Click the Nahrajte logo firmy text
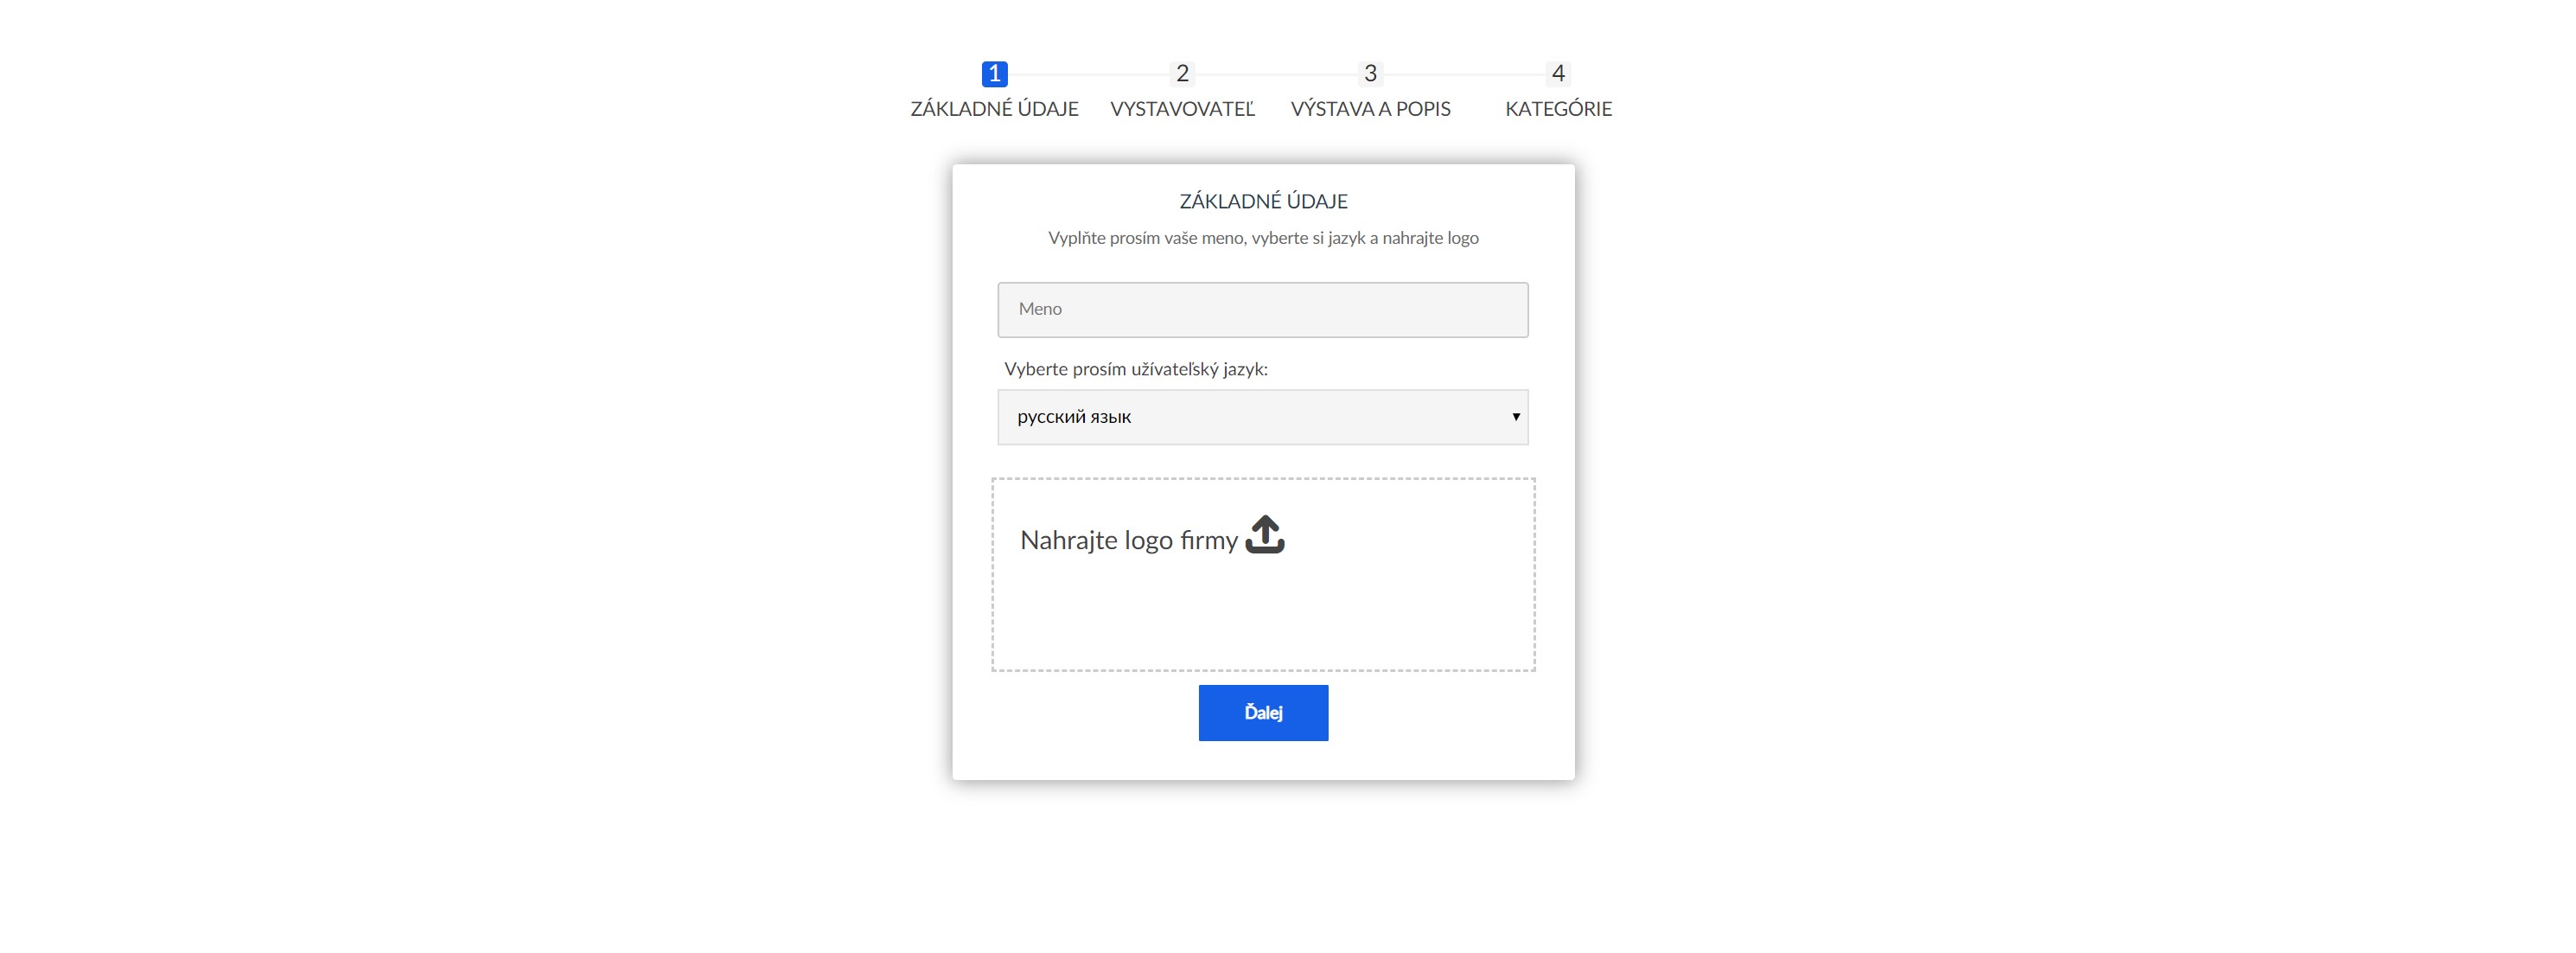The image size is (2576, 953). pyautogui.click(x=1128, y=541)
